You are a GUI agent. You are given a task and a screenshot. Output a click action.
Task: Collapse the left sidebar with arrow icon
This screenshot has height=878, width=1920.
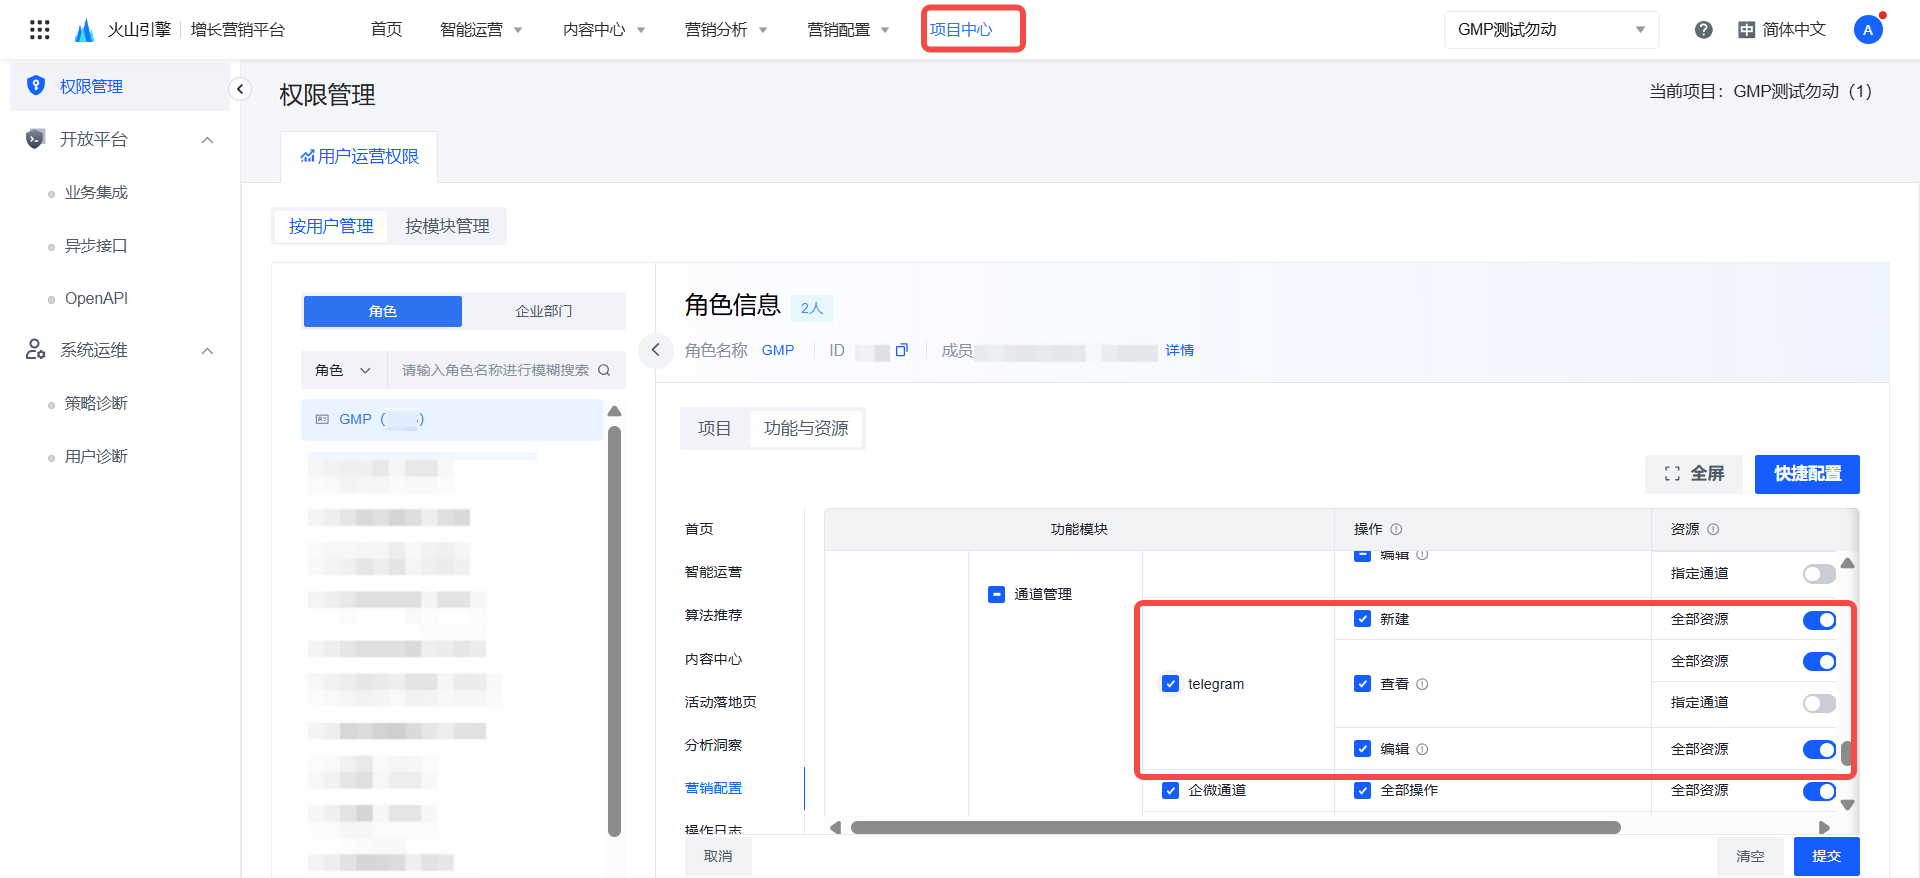[240, 89]
